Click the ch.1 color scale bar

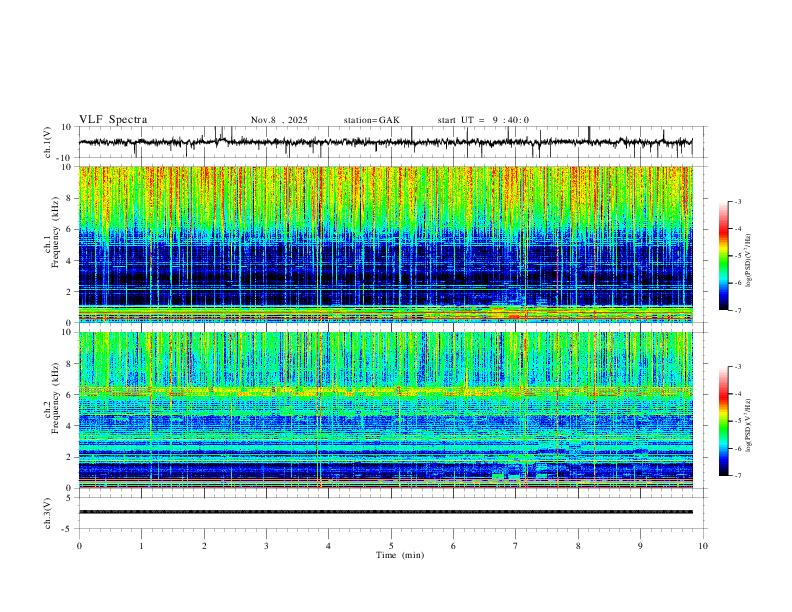pos(723,256)
